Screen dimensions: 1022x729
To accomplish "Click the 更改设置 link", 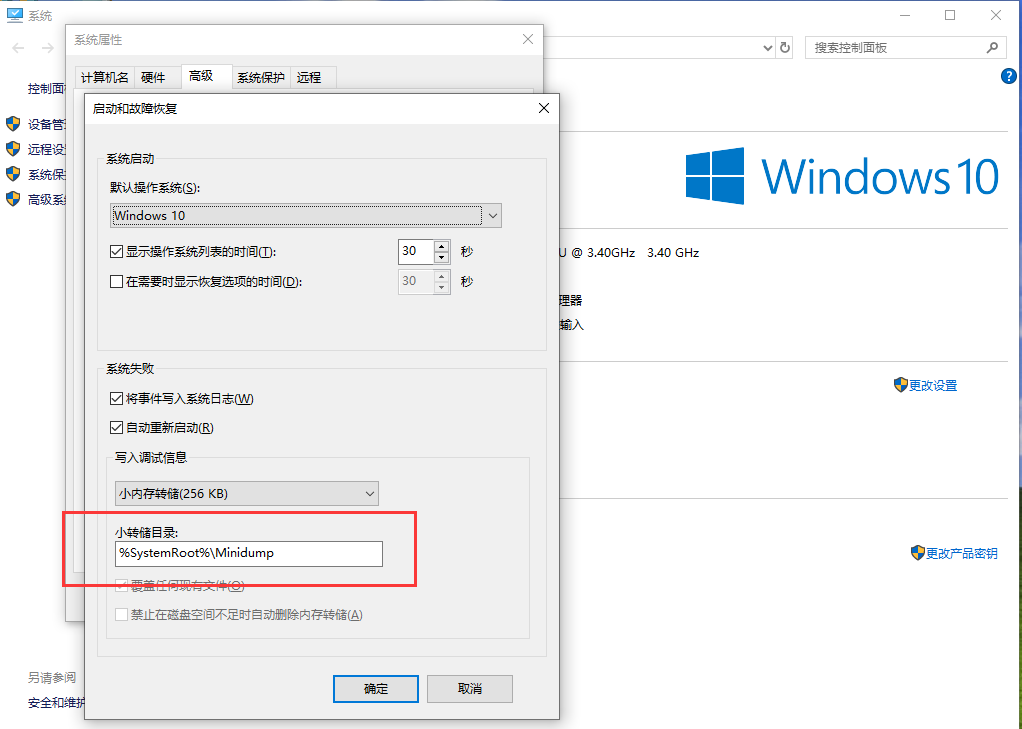I will point(933,385).
